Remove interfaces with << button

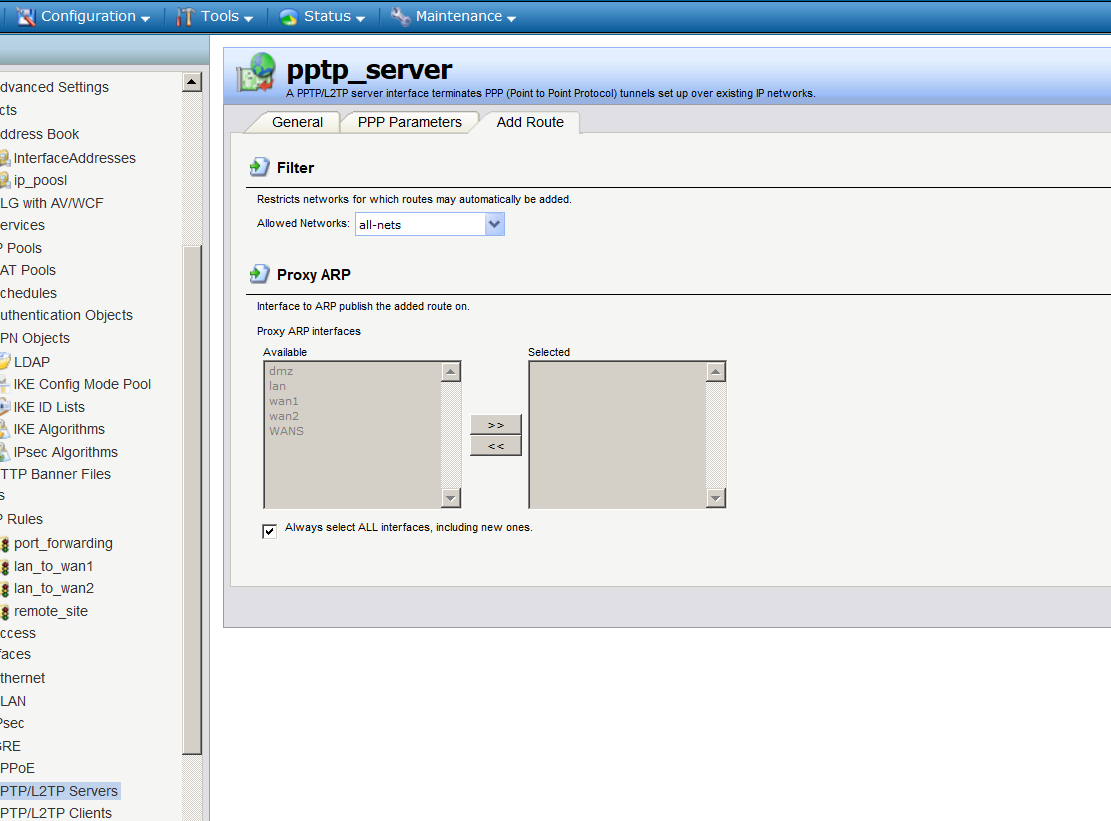496,446
